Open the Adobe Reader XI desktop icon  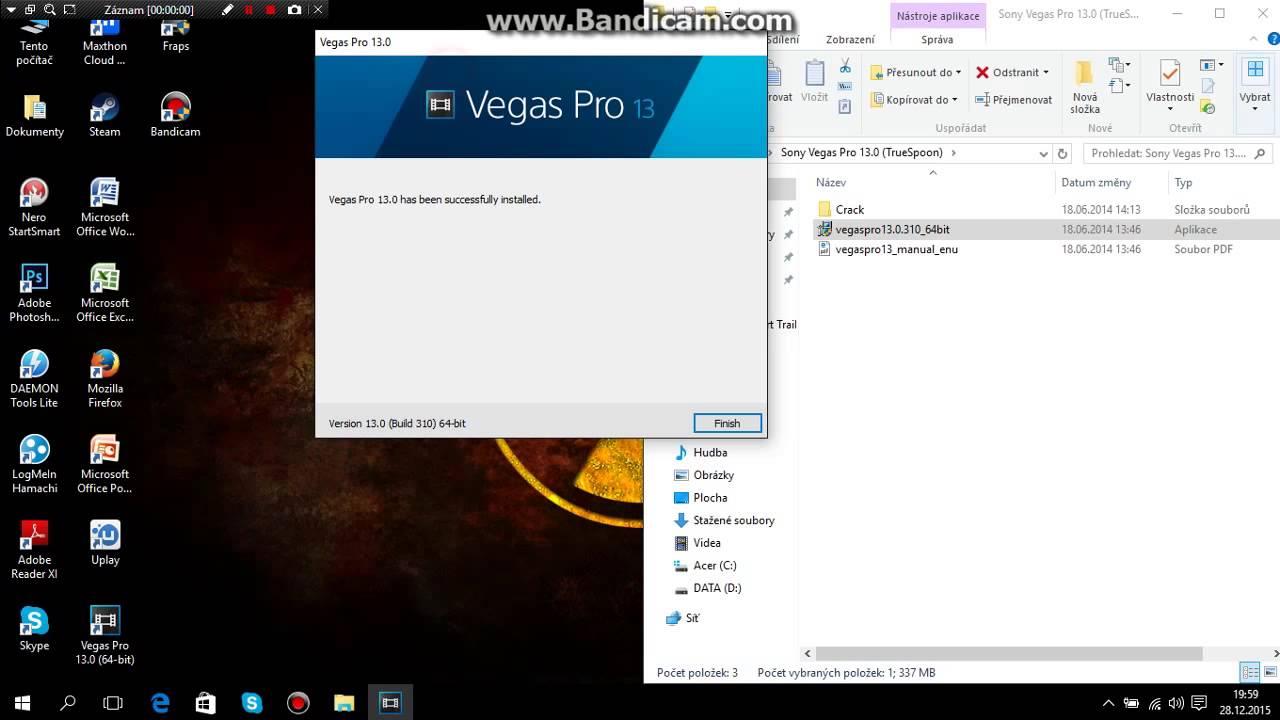[x=34, y=550]
